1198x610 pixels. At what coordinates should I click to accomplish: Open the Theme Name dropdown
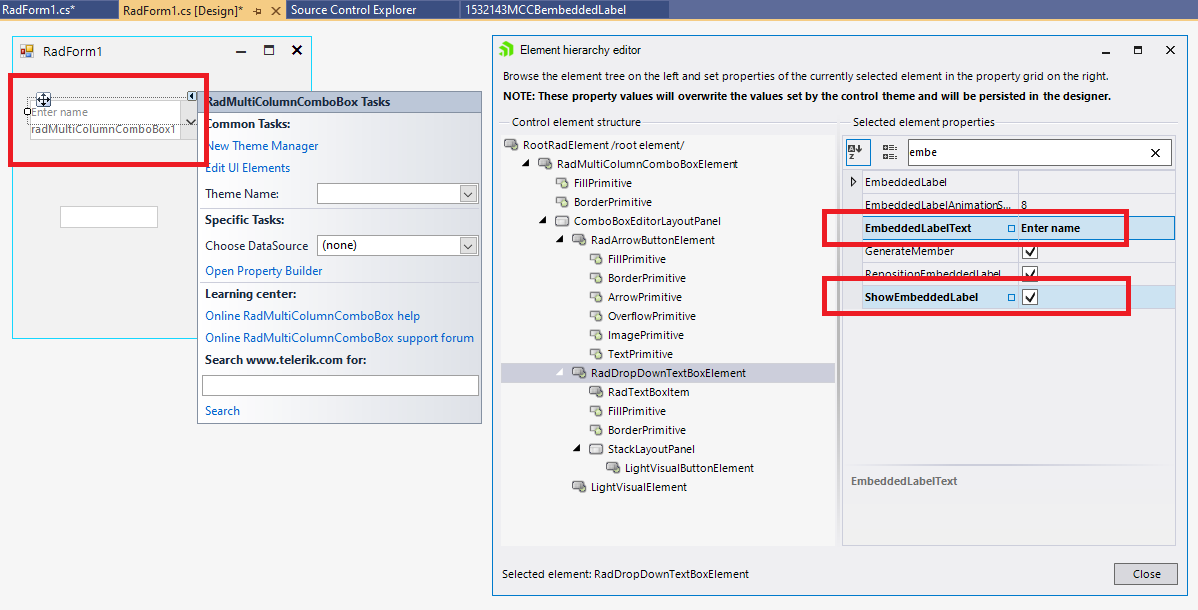coord(469,194)
